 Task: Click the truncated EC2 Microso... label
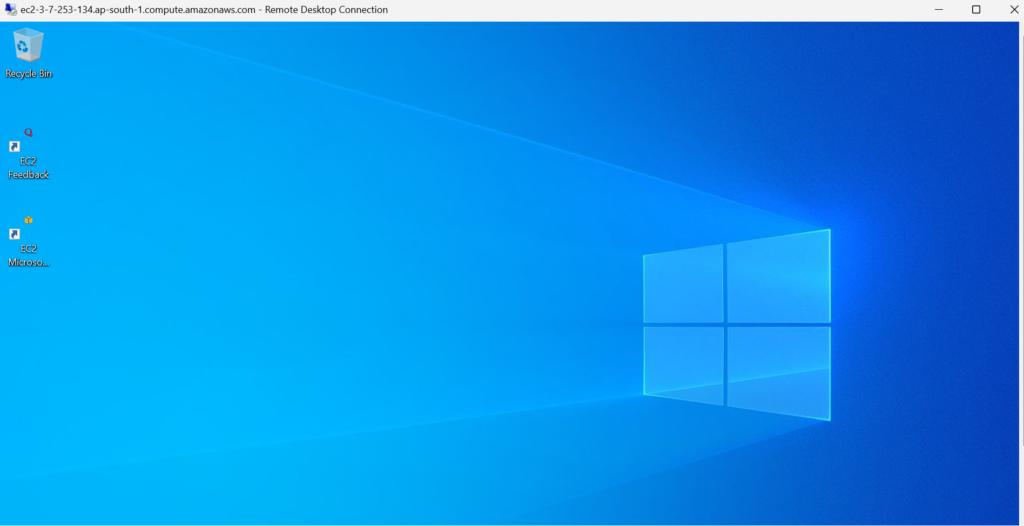click(x=28, y=256)
